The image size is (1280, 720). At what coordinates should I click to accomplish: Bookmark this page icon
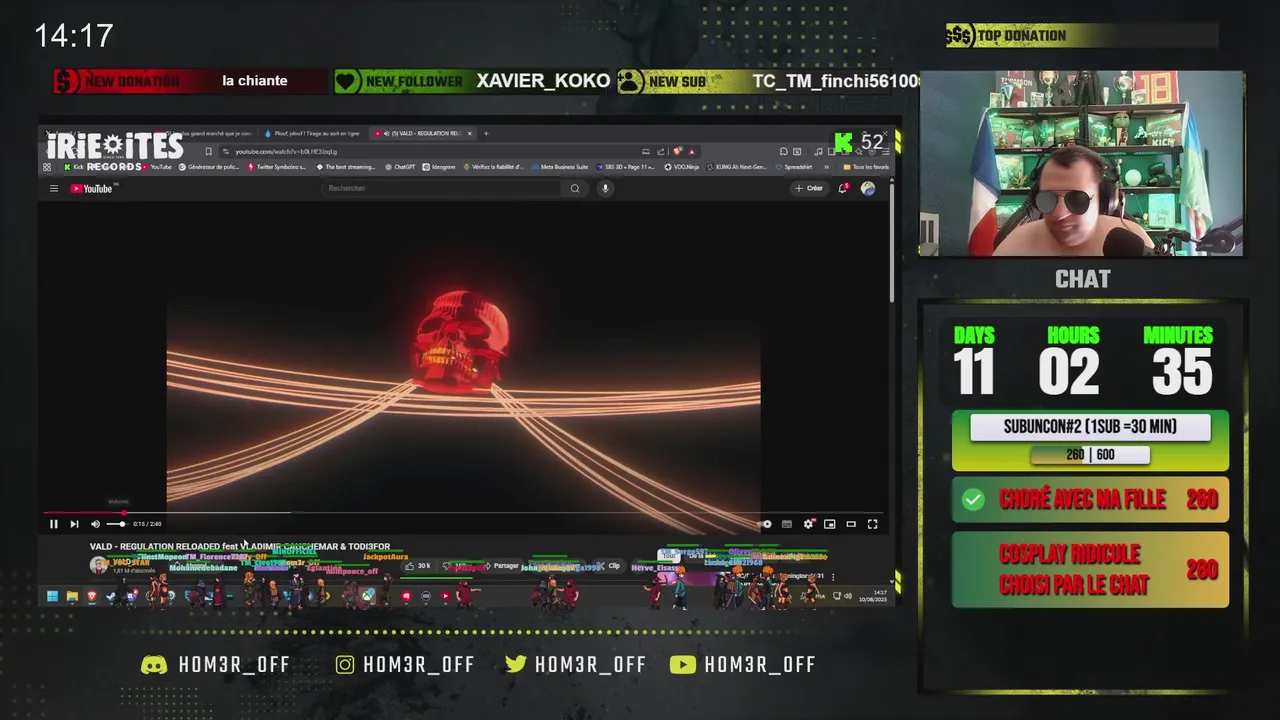(x=208, y=151)
